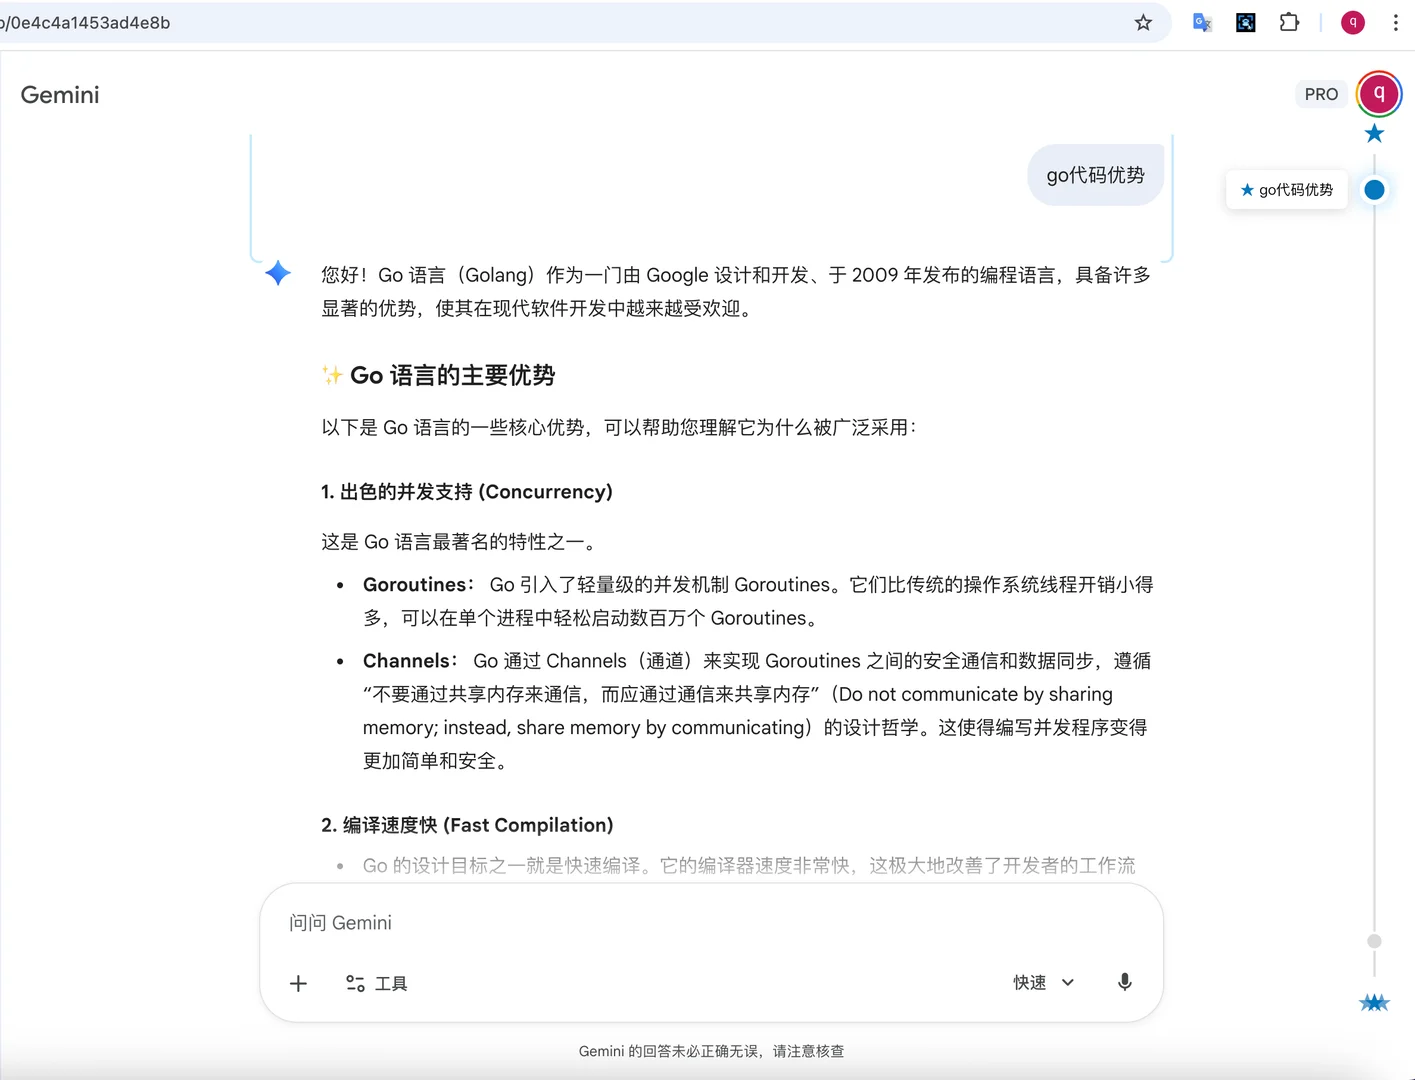Viewport: 1415px width, 1080px height.
Task: Click the go代码优势 user message bubble
Action: (x=1095, y=174)
